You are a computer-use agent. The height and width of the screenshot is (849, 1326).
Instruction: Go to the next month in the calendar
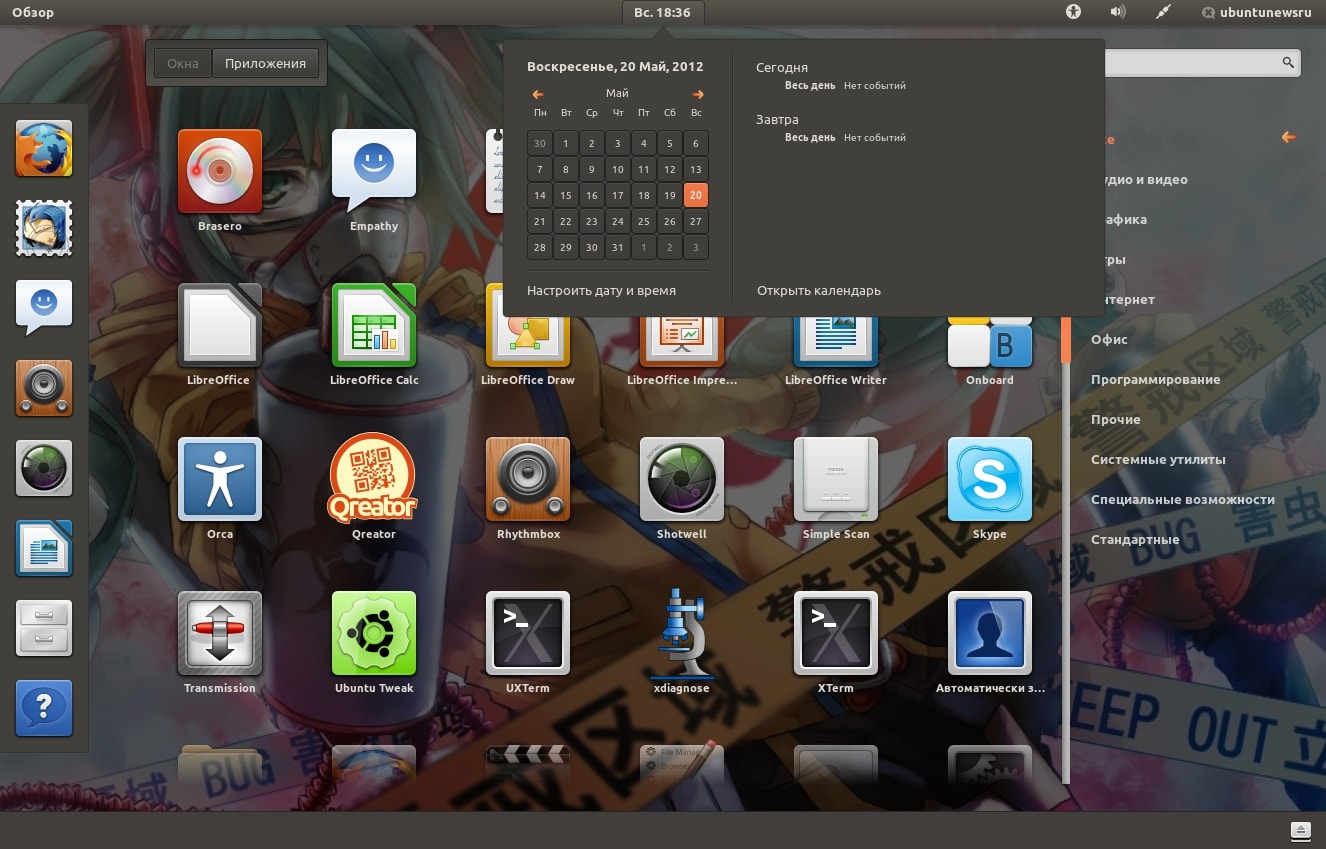tap(698, 95)
